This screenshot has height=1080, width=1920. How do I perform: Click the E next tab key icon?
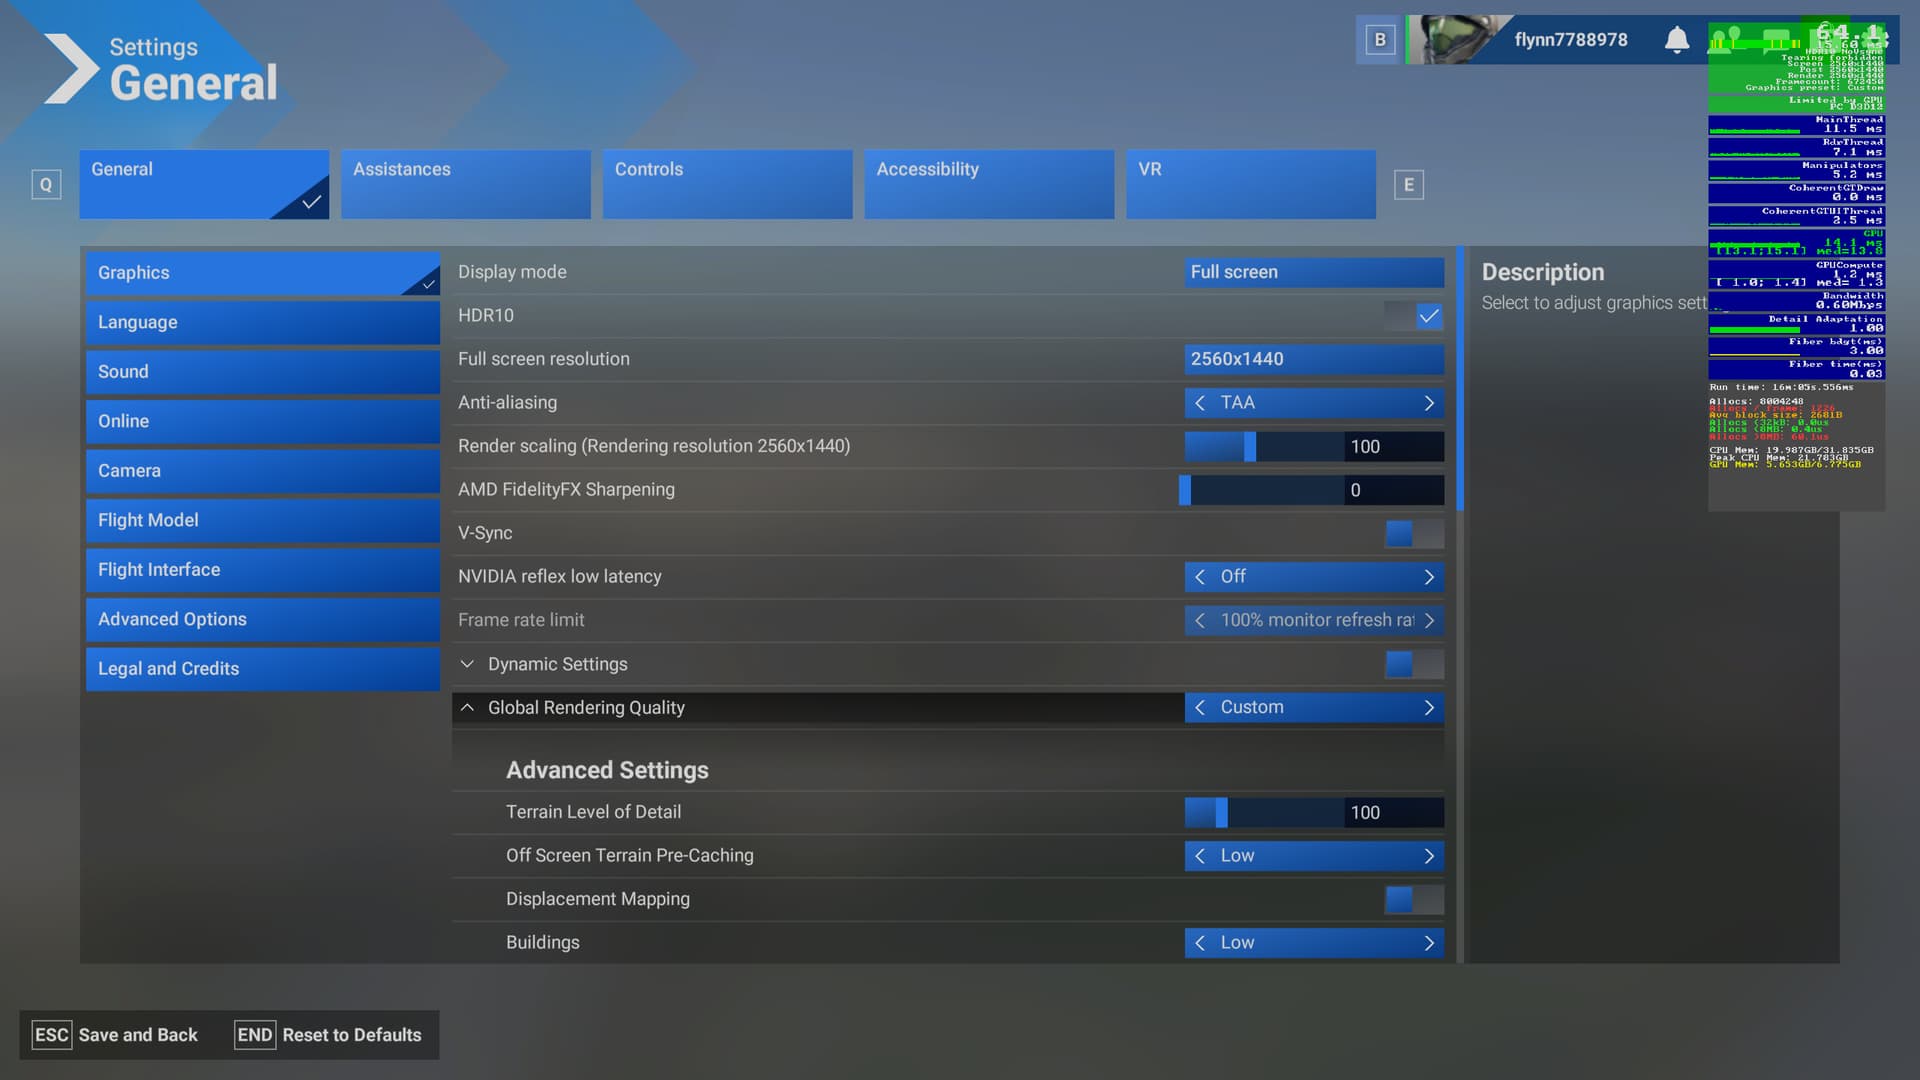point(1408,185)
